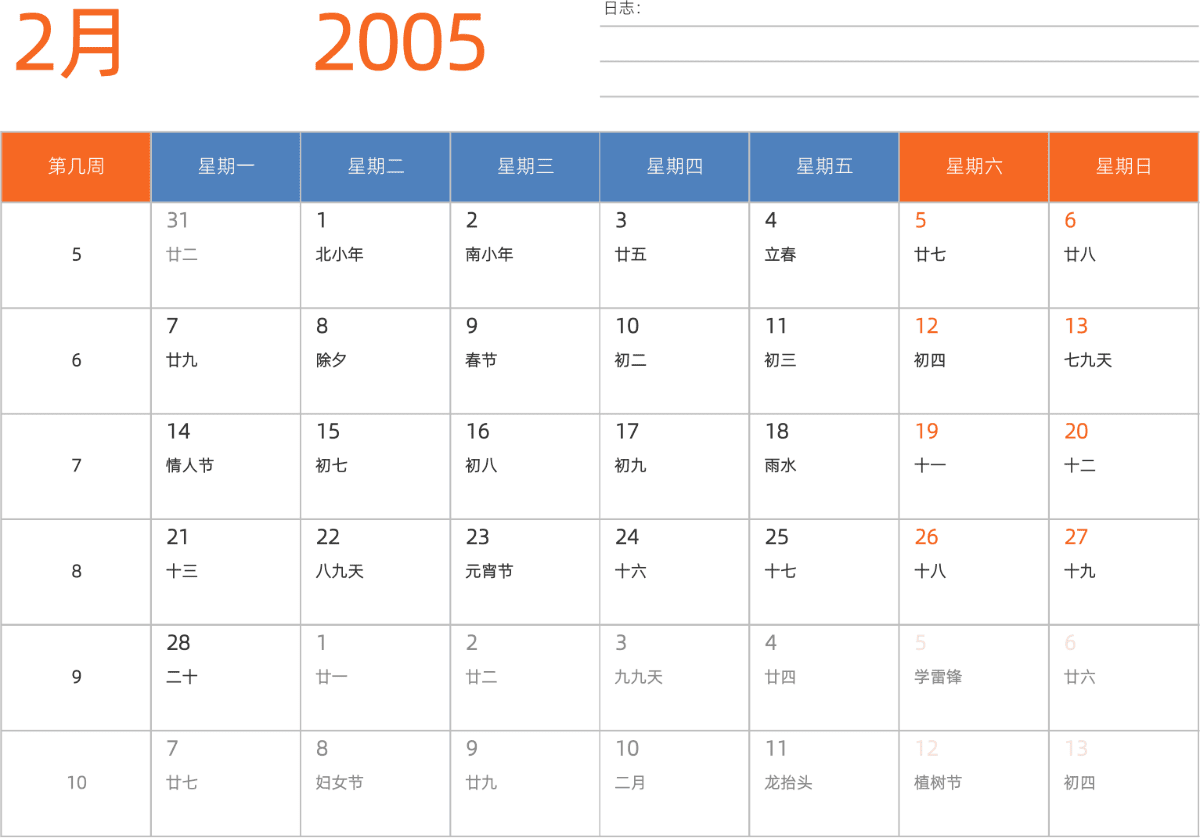The height and width of the screenshot is (838, 1200).
Task: Click the greyed 龙抬头 label
Action: [x=789, y=783]
